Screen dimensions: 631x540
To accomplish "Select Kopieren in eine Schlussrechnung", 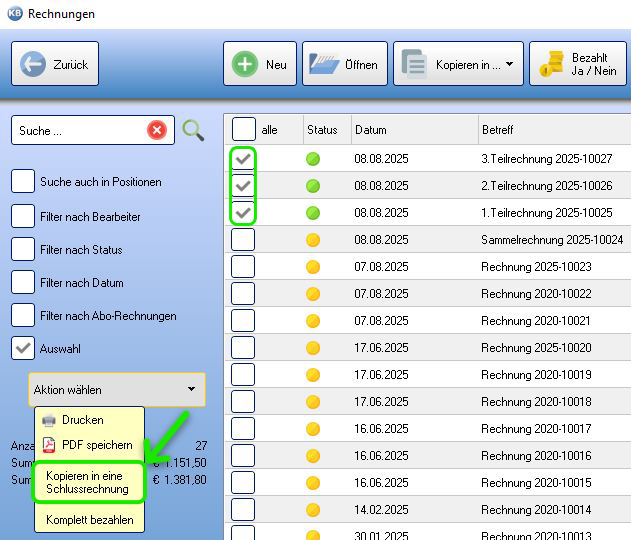I will [89, 482].
